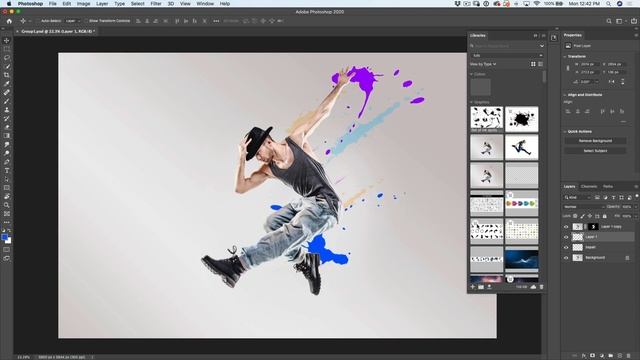Click the Add layer mask icon
The image size is (640, 360).
click(x=593, y=356)
